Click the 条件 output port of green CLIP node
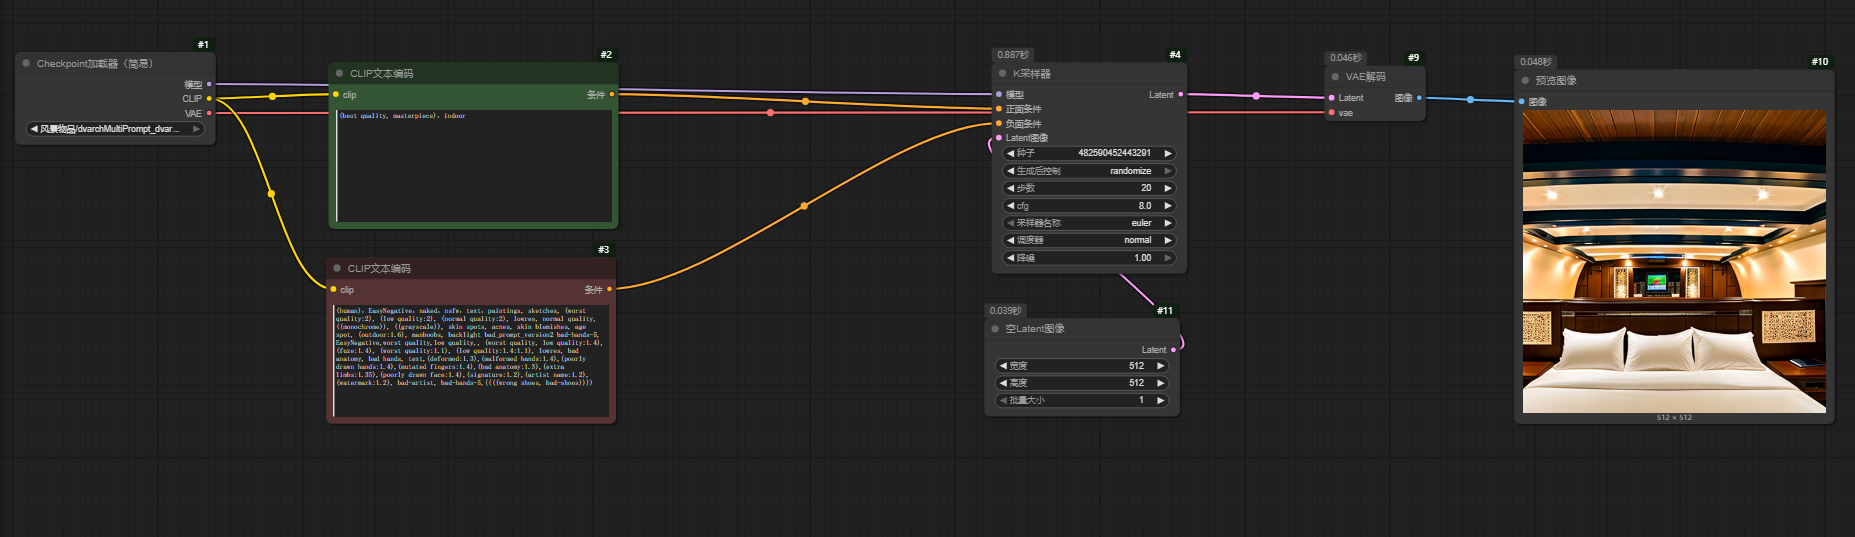The image size is (1855, 537). [x=612, y=95]
